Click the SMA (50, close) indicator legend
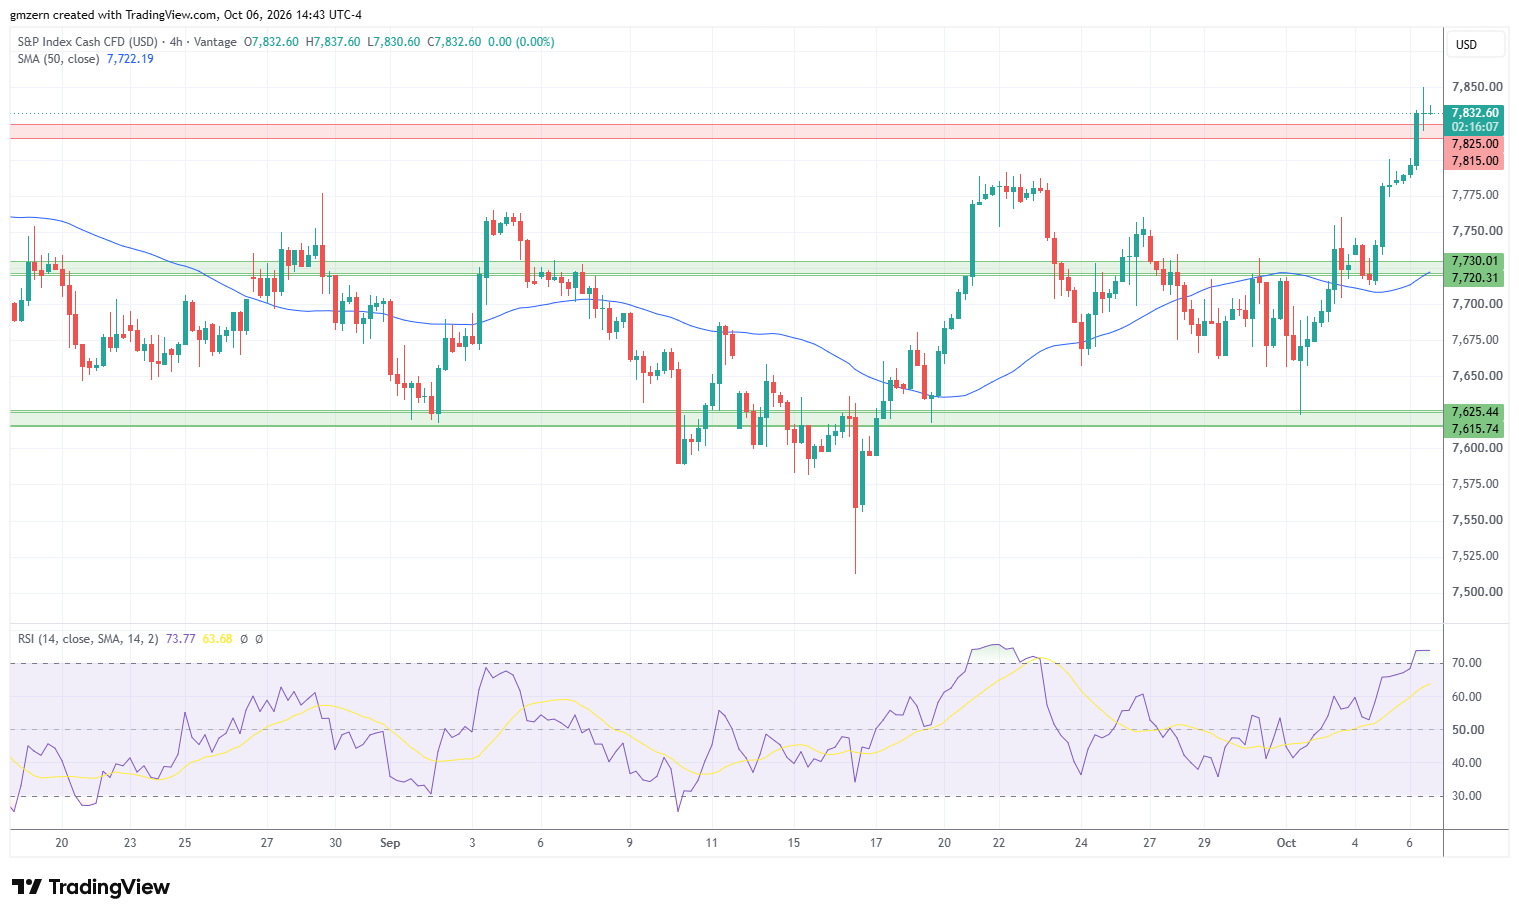 (x=58, y=59)
